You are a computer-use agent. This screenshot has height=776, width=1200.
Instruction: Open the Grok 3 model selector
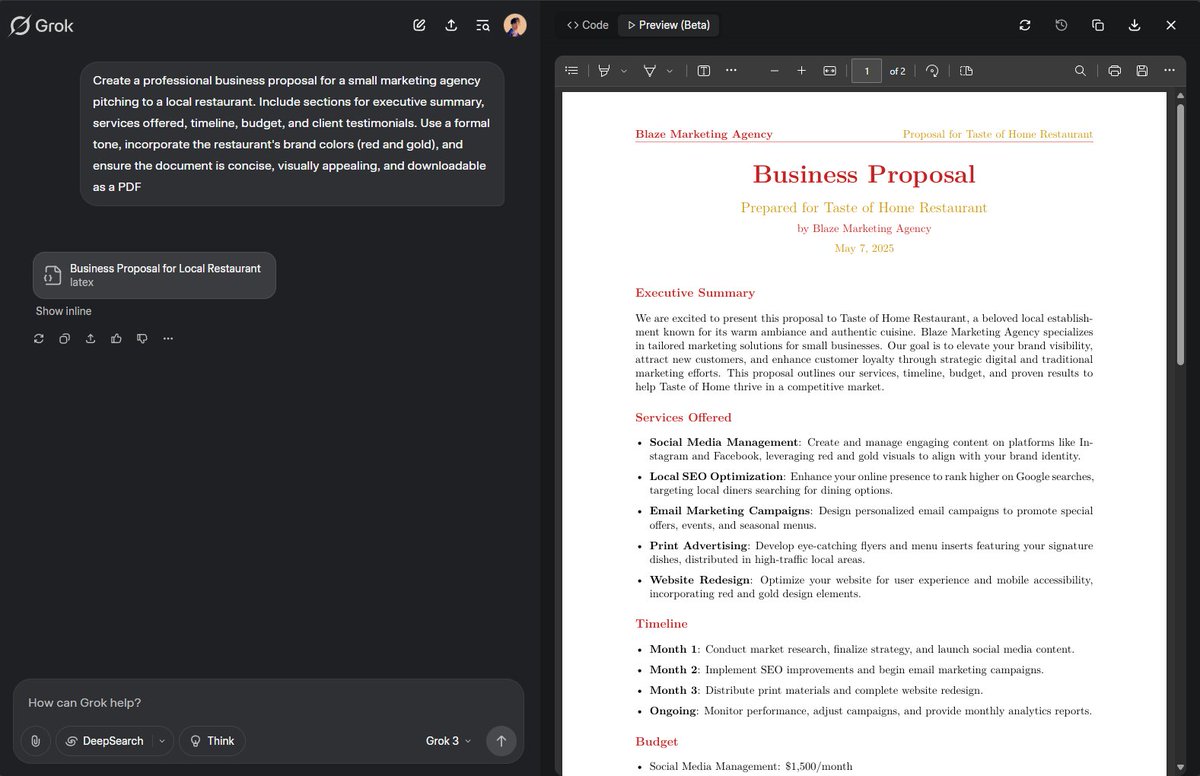tap(448, 741)
